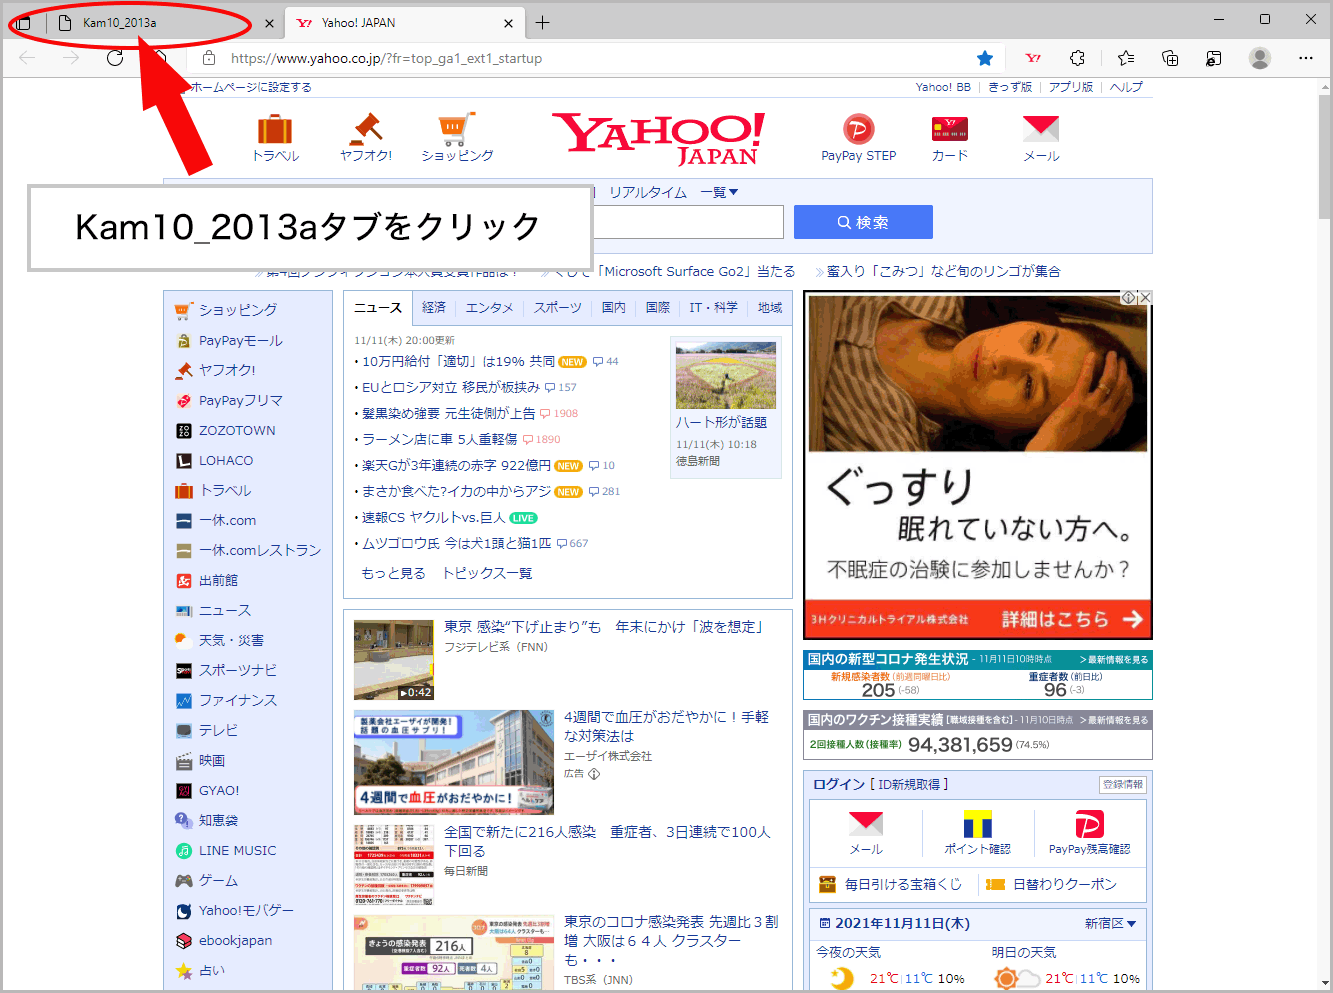The height and width of the screenshot is (993, 1333).
Task: Click the blue 検索 search button
Action: [x=863, y=222]
